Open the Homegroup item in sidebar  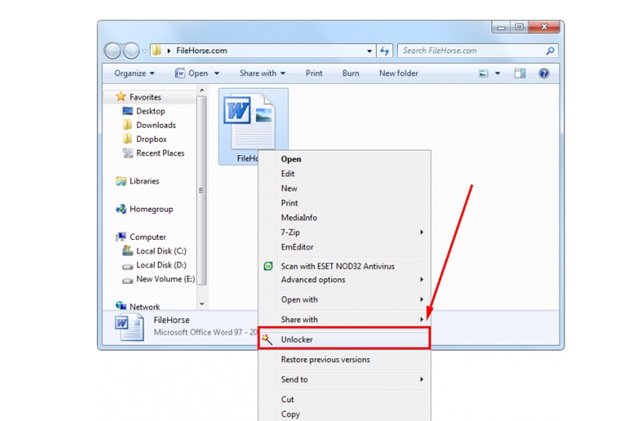(151, 209)
